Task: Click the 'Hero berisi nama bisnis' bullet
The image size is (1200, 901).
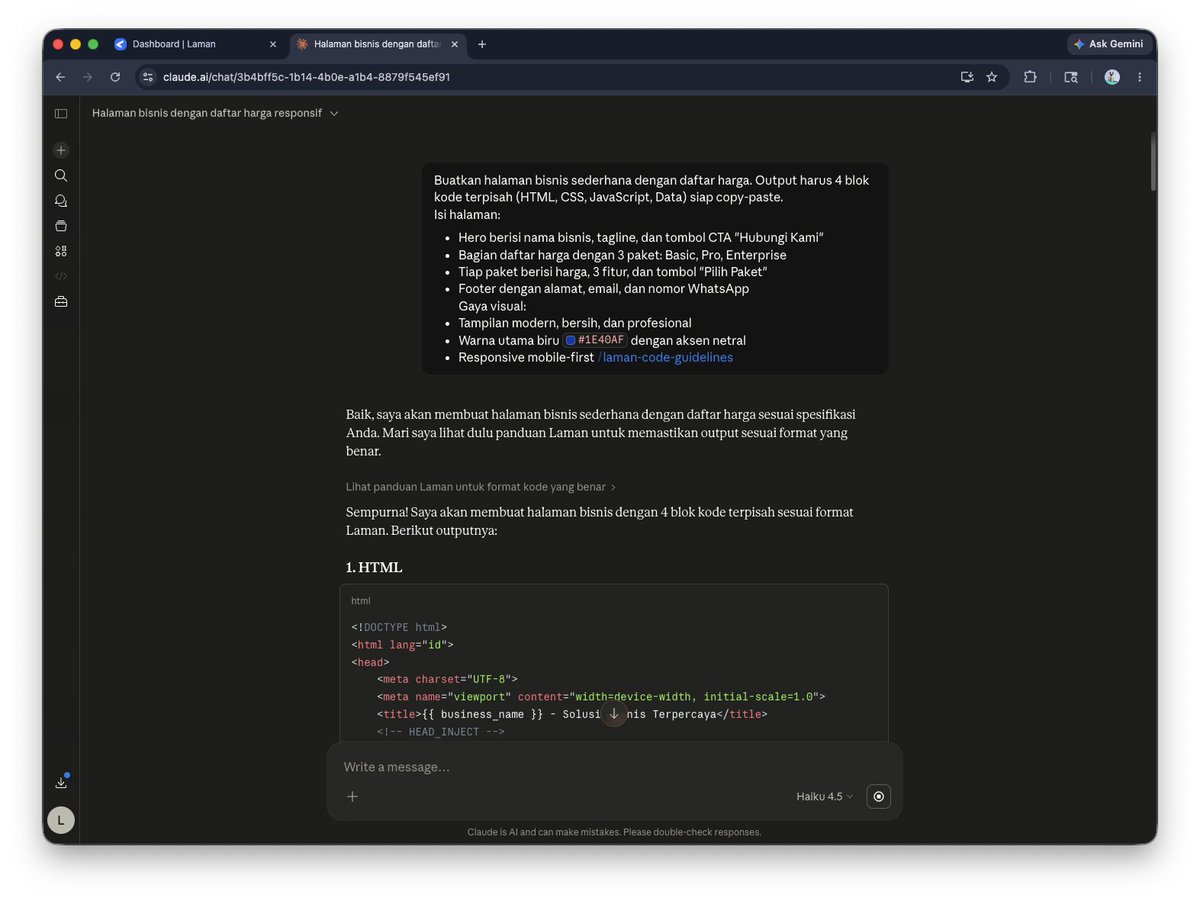Action: [640, 238]
